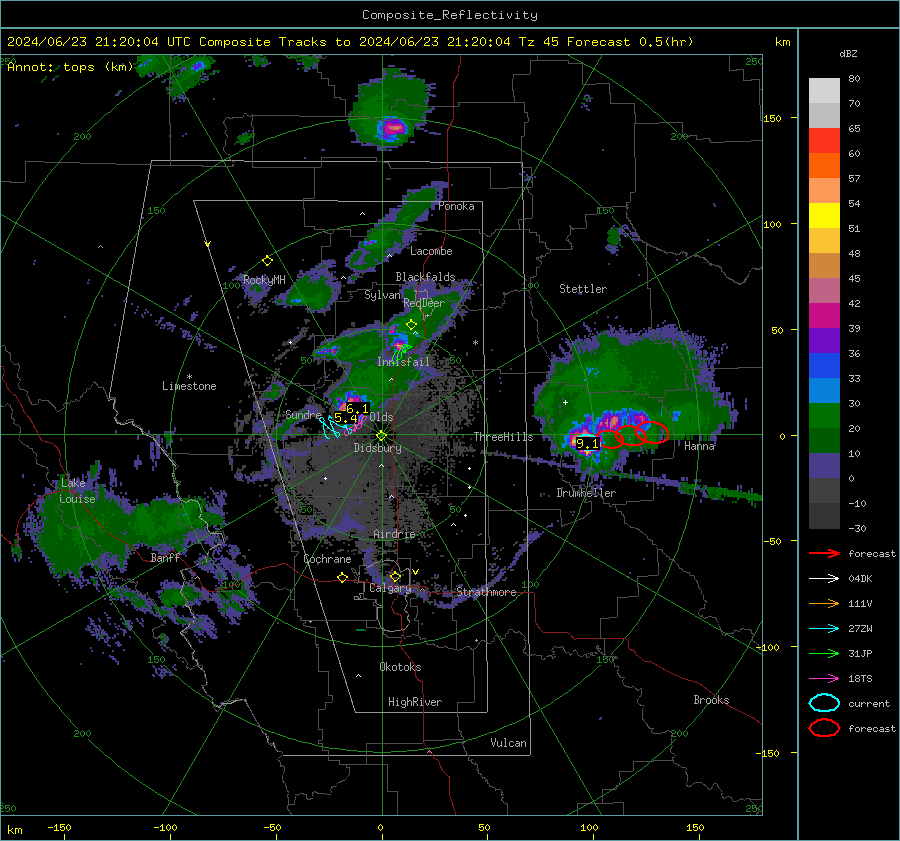Image resolution: width=900 pixels, height=841 pixels.
Task: Click the Annot: tops (km) text
Action: pyautogui.click(x=70, y=67)
